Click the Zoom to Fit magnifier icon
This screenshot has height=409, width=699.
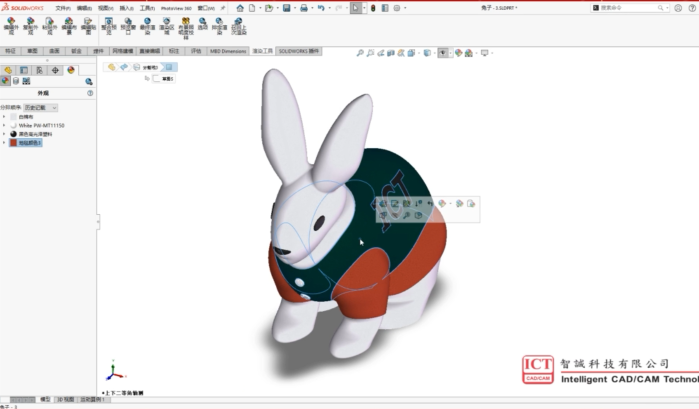click(360, 53)
